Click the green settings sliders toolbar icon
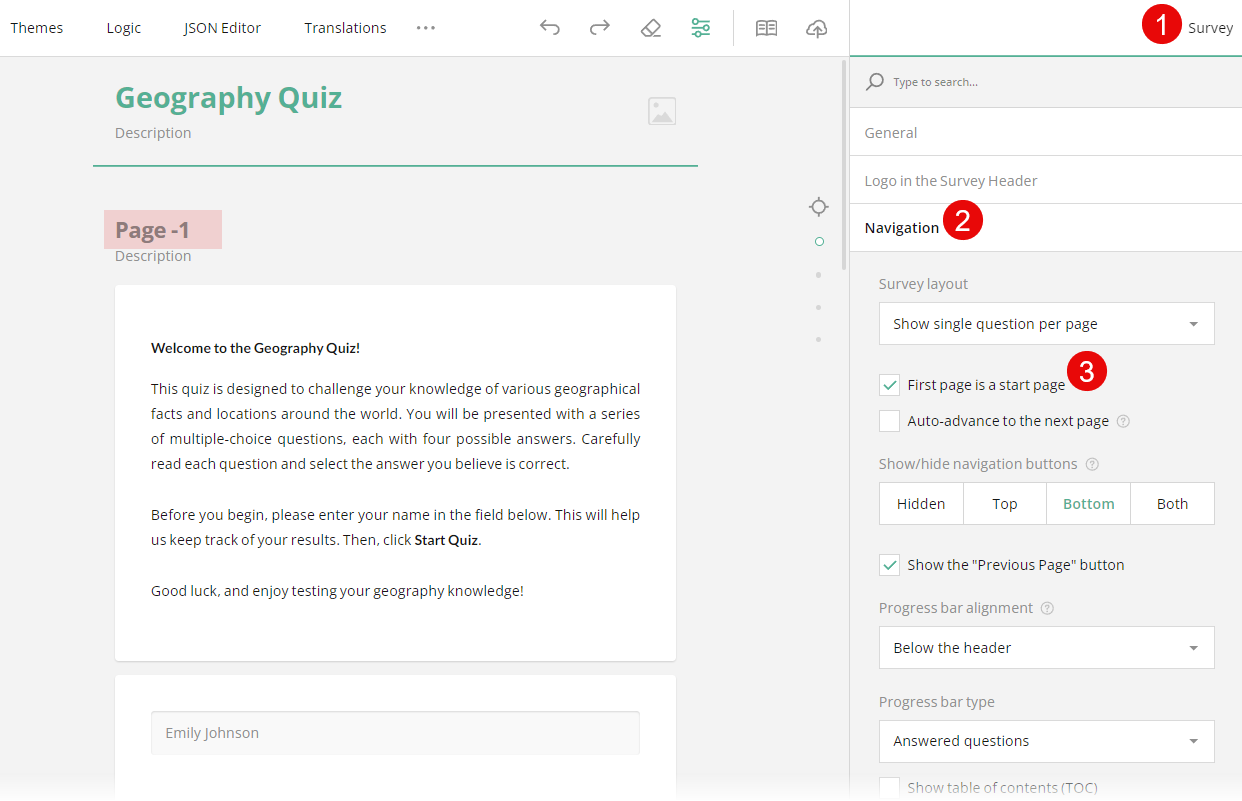Viewport: 1242px width, 801px height. (x=700, y=27)
